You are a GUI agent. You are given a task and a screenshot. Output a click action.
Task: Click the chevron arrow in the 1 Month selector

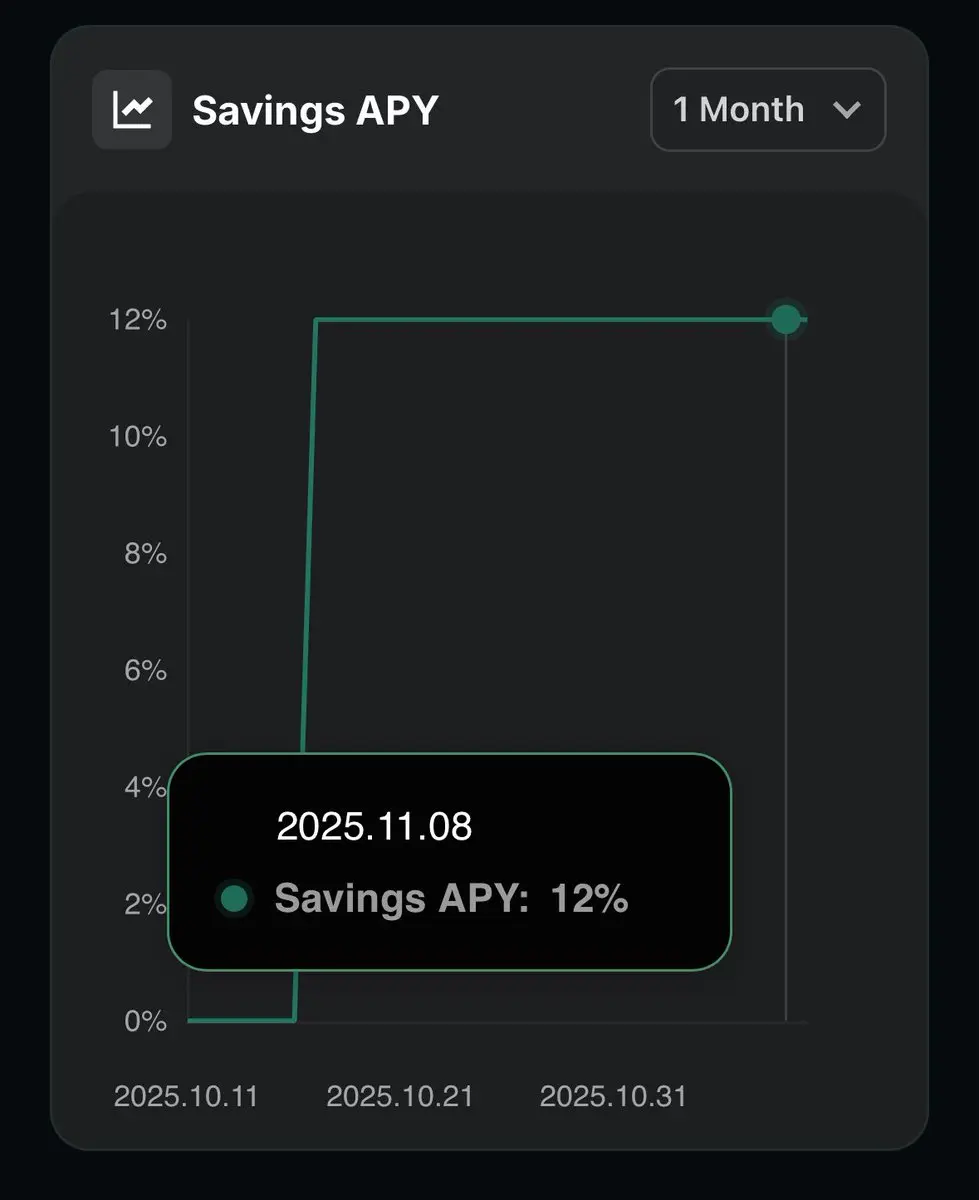pyautogui.click(x=846, y=110)
